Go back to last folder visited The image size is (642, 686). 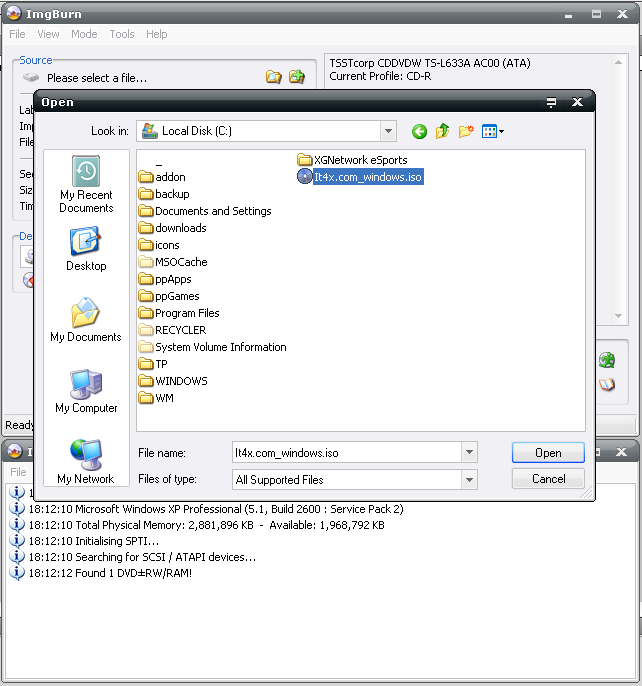419,131
